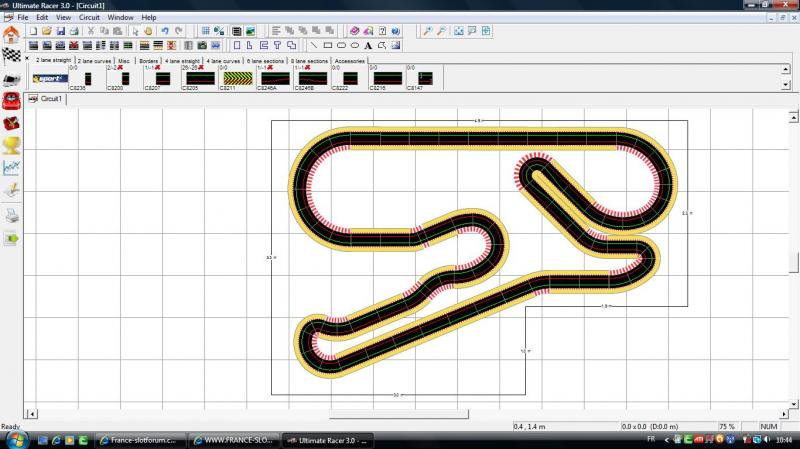
Task: Switch to the 2 lane curves tab
Action: click(x=94, y=60)
